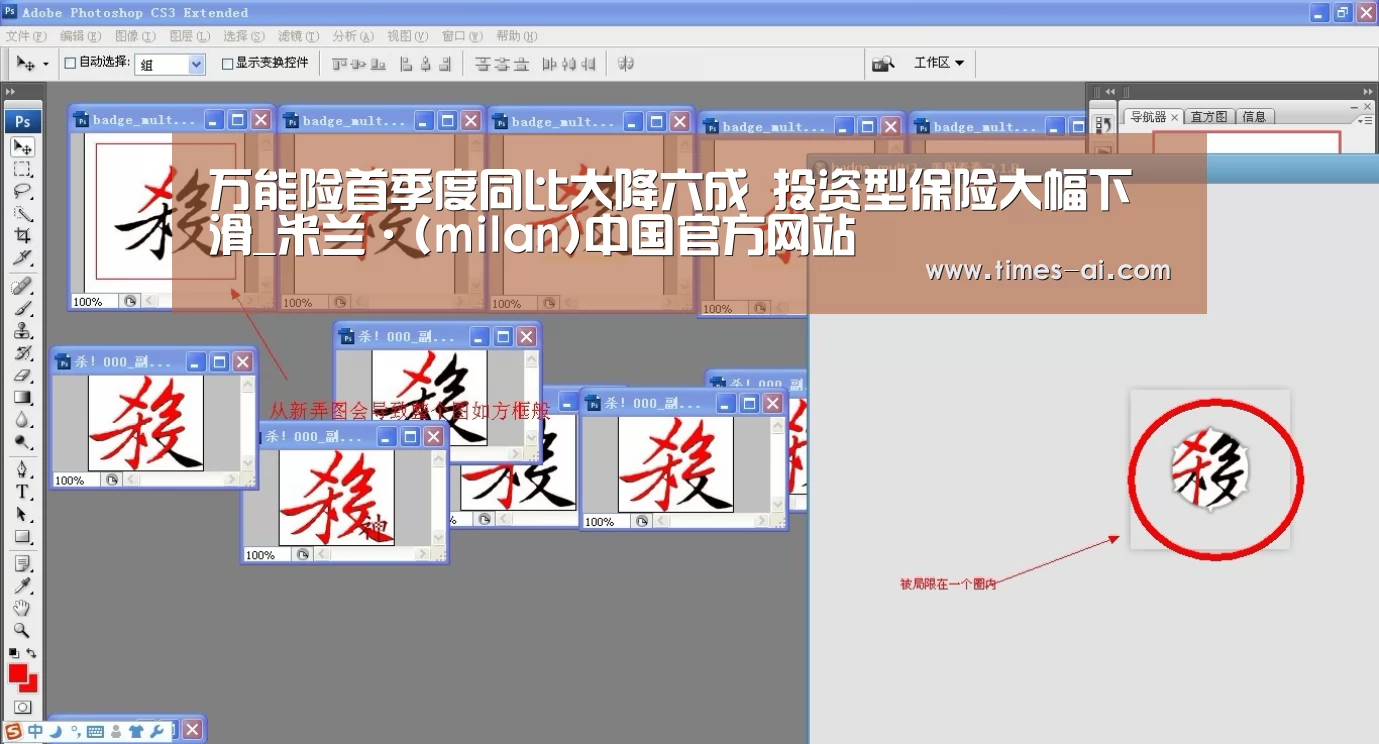
Task: Open the 编辑 menu
Action: click(x=80, y=36)
